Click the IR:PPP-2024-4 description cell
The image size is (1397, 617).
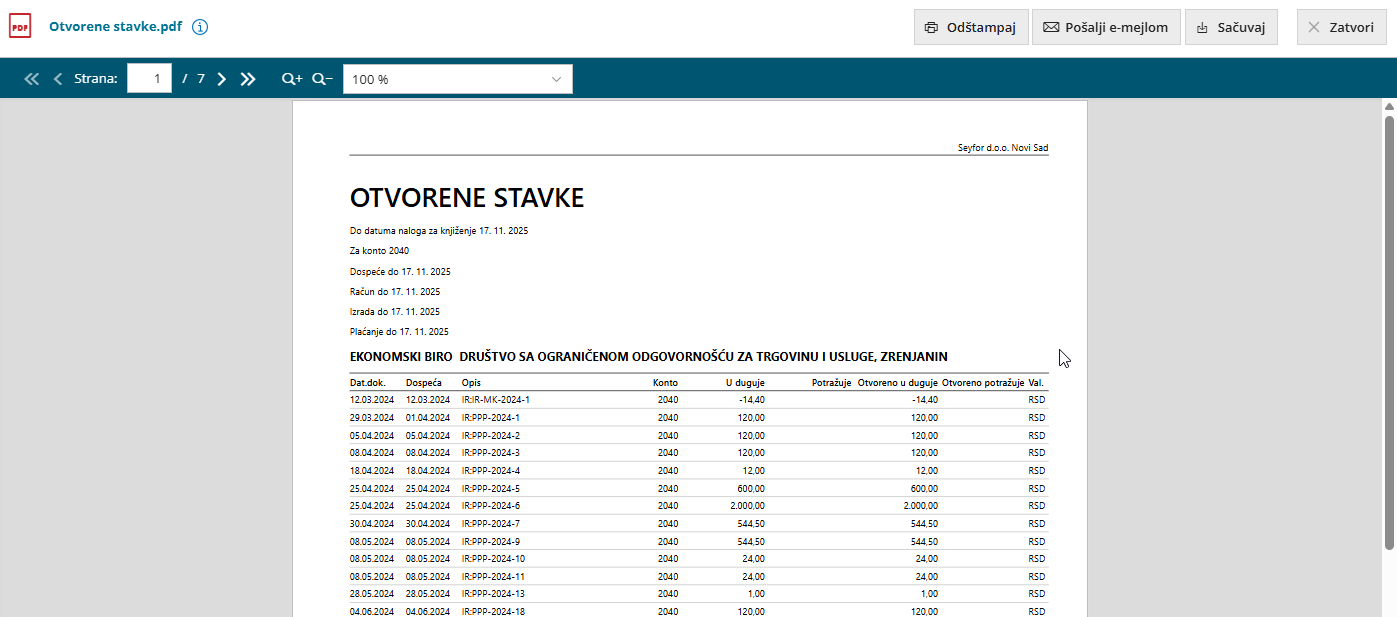(491, 471)
